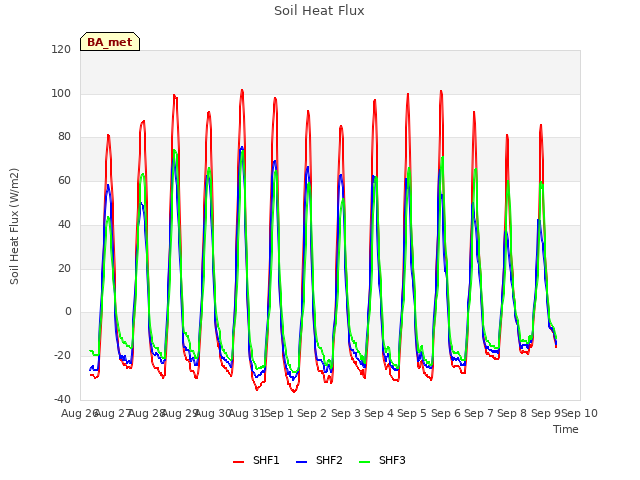The image size is (640, 480).
Task: Click the 100 y-axis tick label
Action: tap(61, 93)
